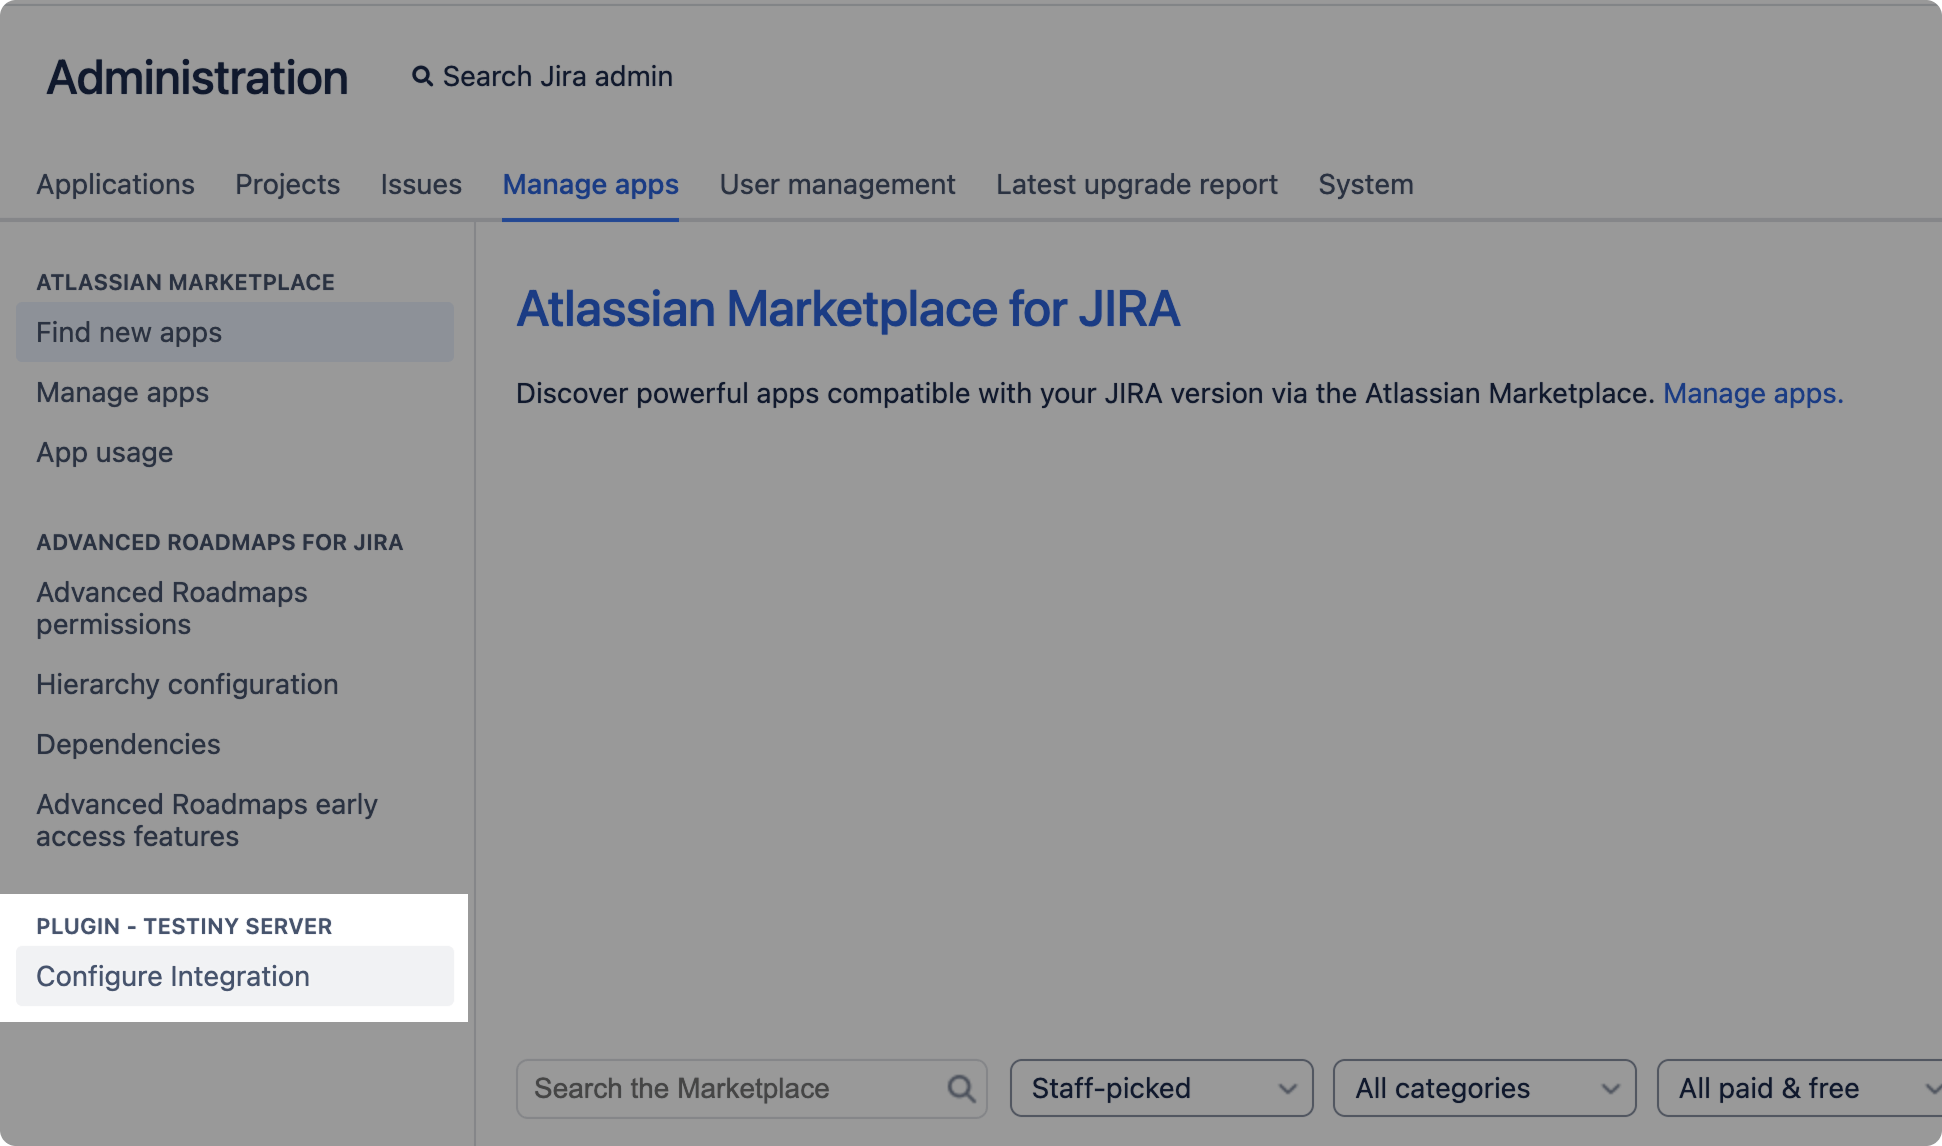Go to the Issues tab

tap(420, 185)
